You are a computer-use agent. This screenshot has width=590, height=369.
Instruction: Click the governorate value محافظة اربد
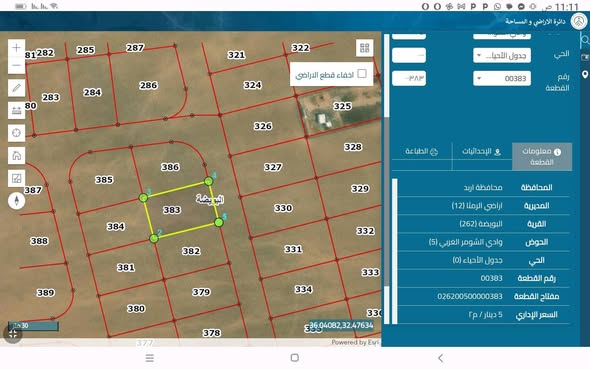point(483,187)
